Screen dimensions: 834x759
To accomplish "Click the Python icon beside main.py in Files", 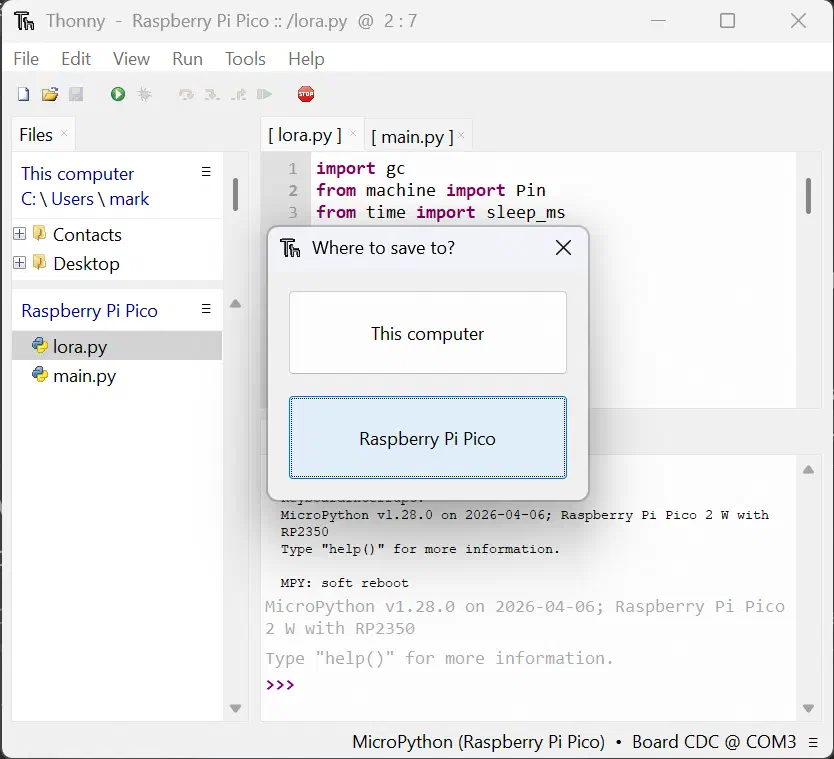I will coord(40,375).
